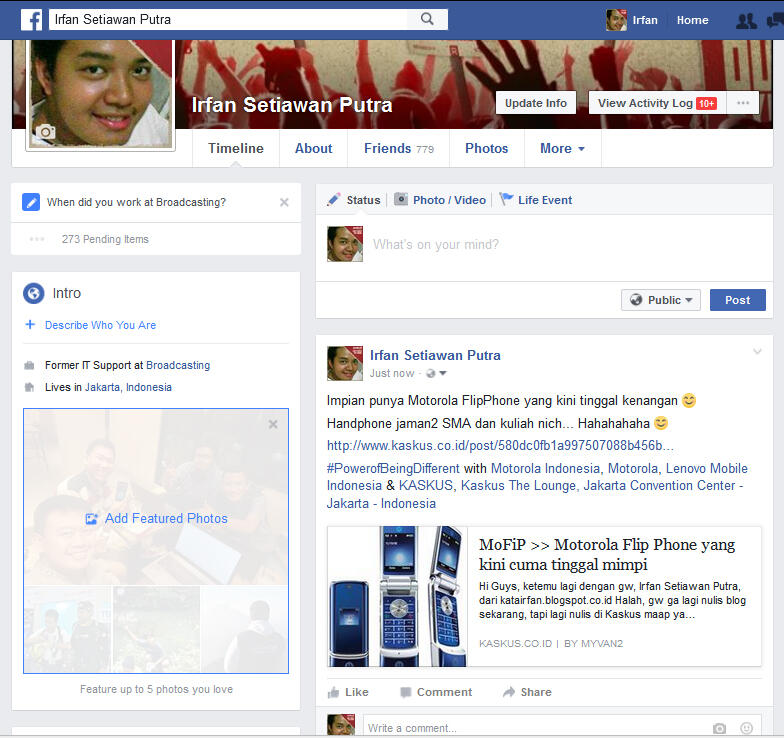Select the Photo / Video composer tab
Screen dimensions: 784x738
point(440,200)
